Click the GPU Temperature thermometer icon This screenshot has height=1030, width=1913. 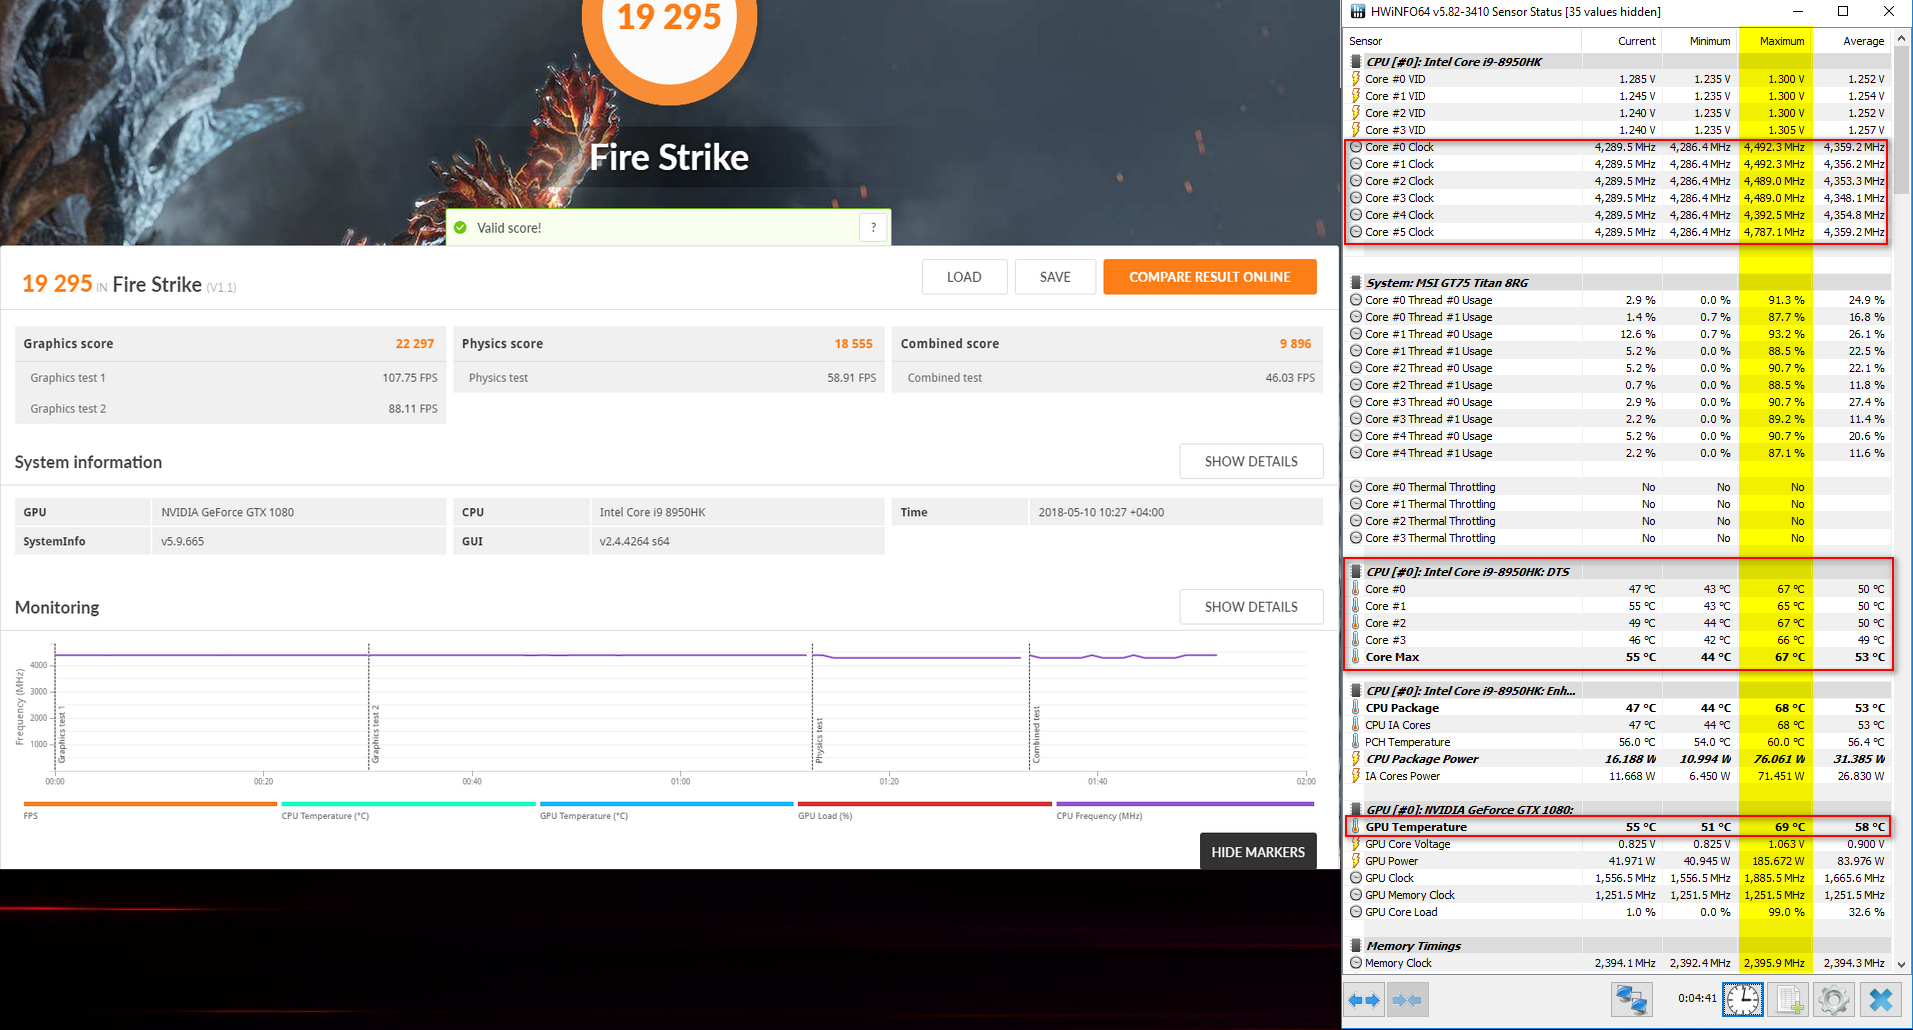point(1356,827)
